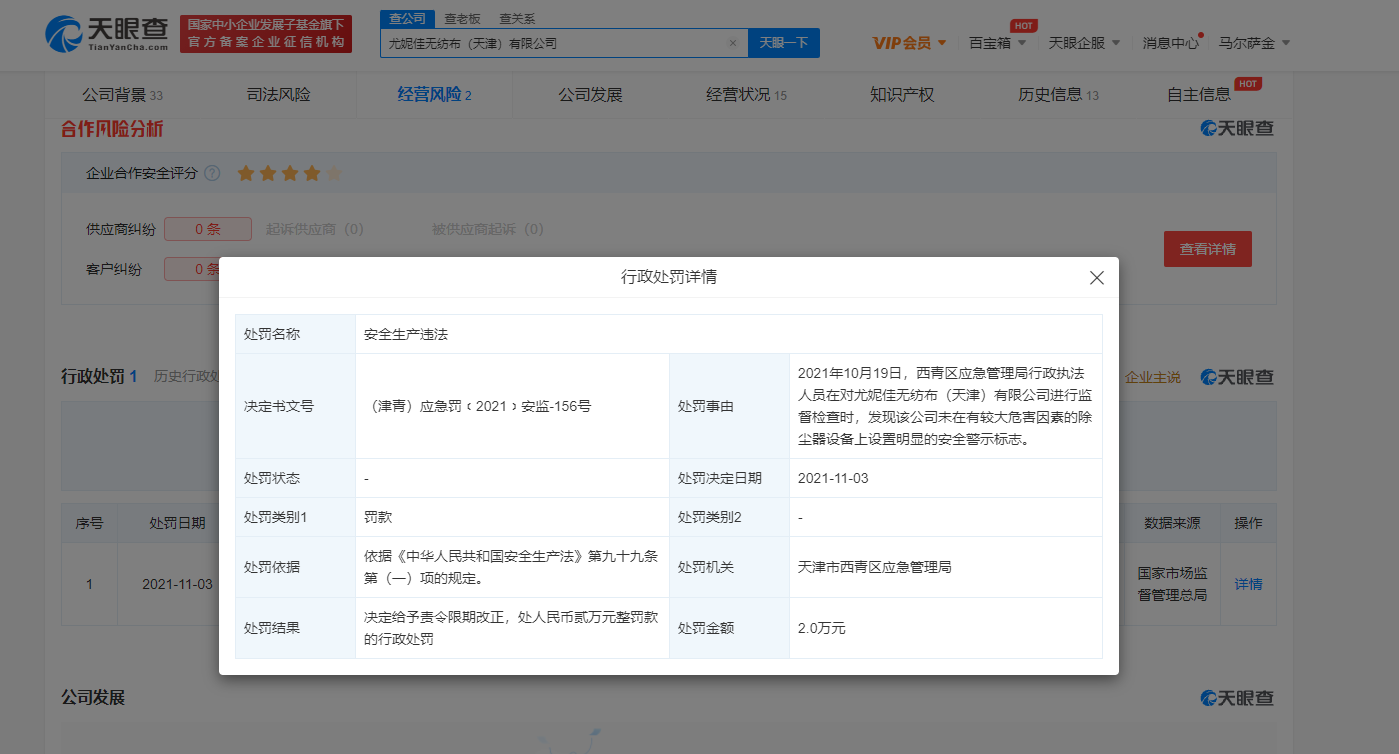Clear the search box with the x icon

pyautogui.click(x=732, y=43)
